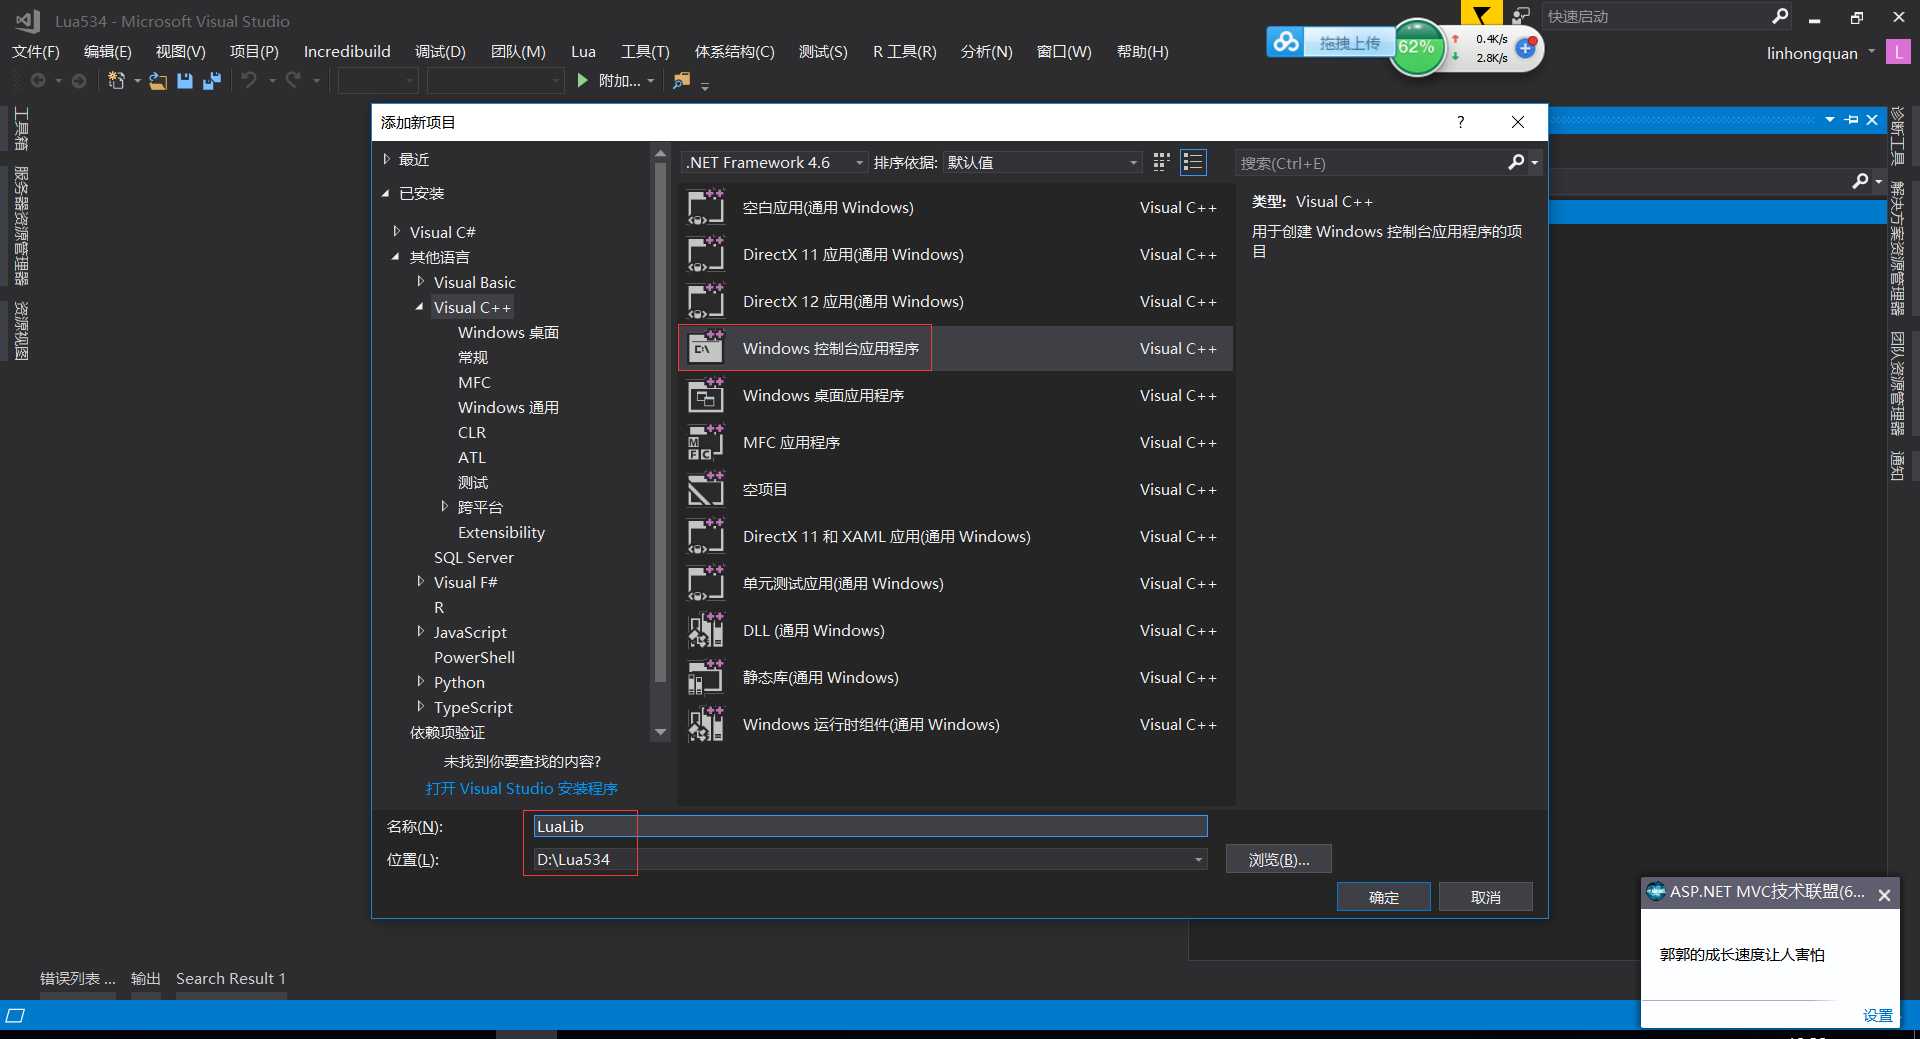Click the 确定 button
Screen dimensions: 1920x1039
click(x=1384, y=897)
